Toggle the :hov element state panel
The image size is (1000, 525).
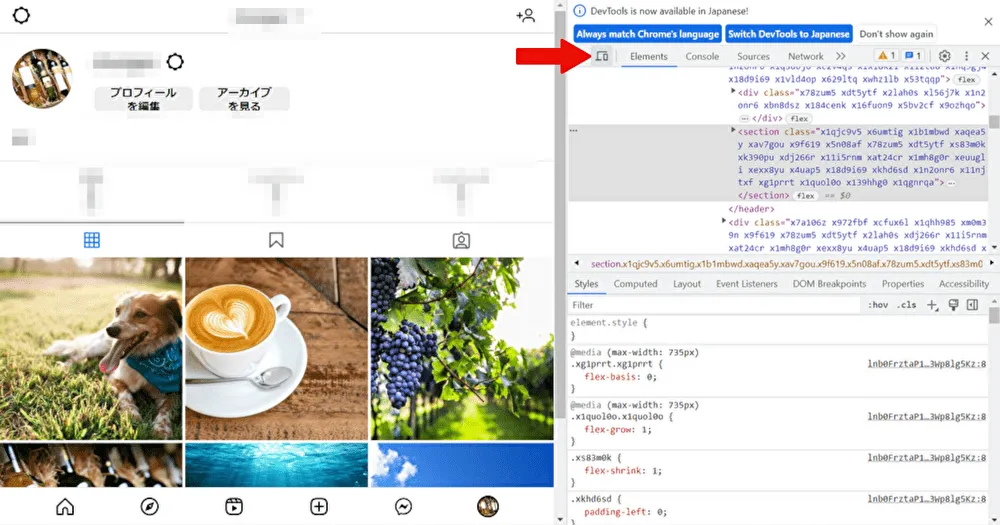878,305
